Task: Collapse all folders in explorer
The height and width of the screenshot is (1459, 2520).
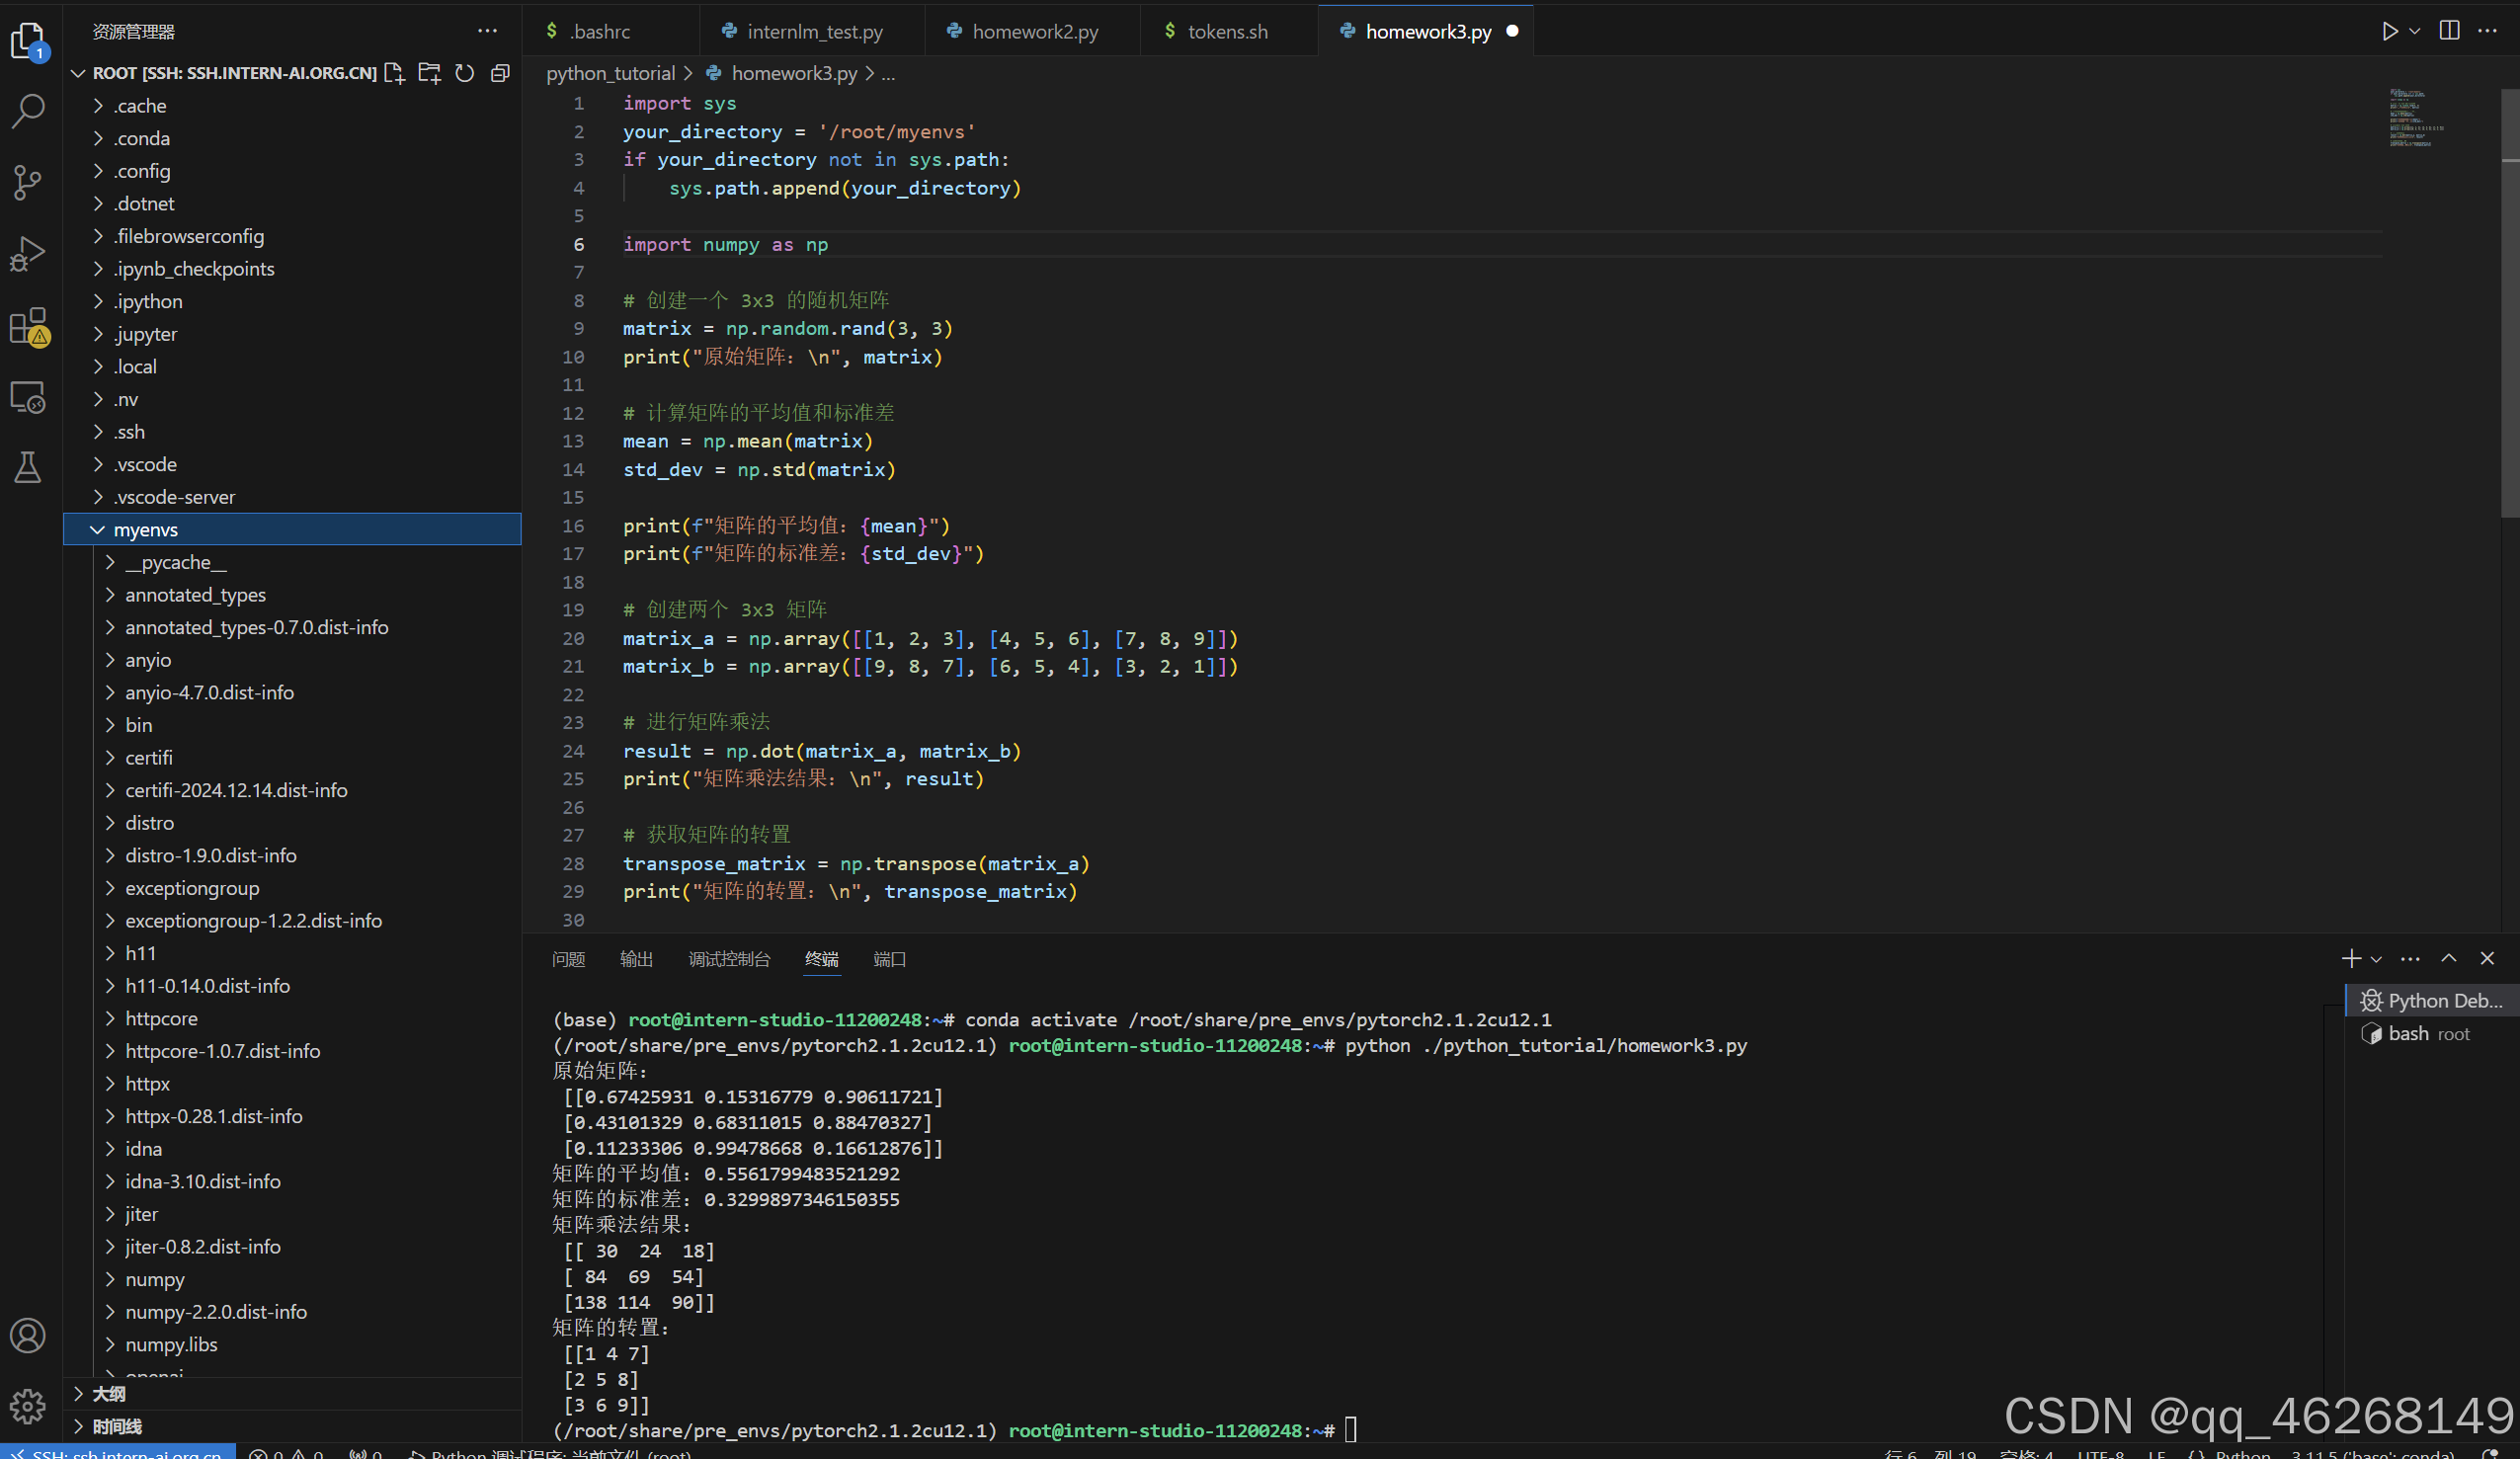Action: [500, 73]
